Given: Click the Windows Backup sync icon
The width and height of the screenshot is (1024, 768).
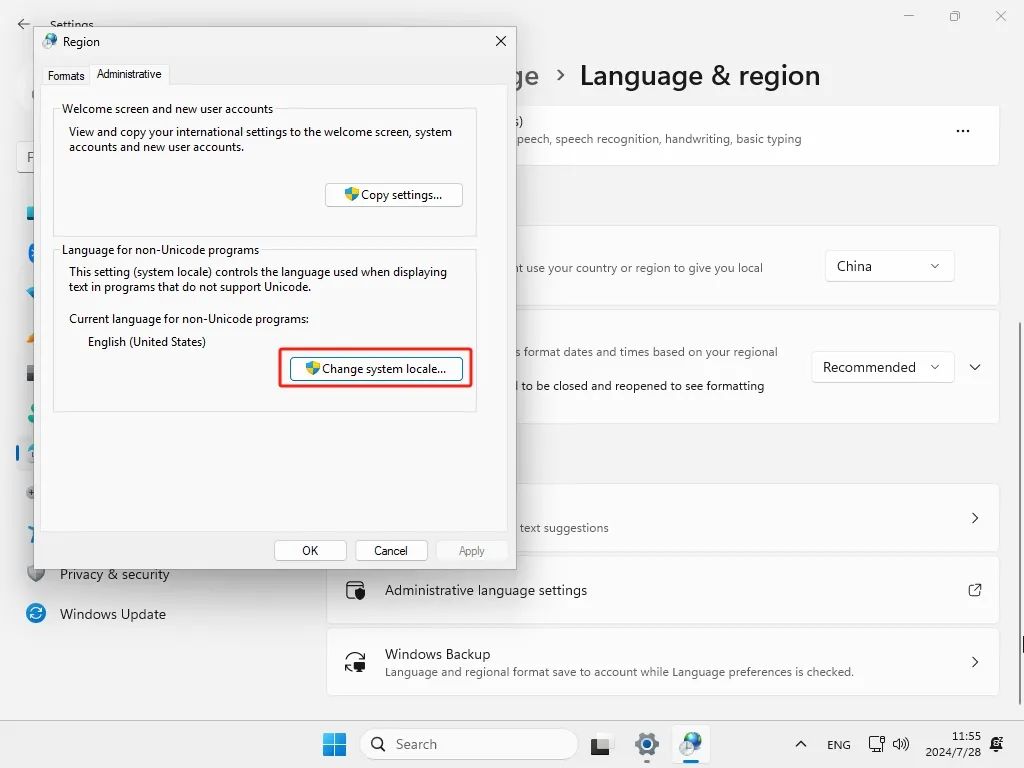Looking at the screenshot, I should [355, 662].
